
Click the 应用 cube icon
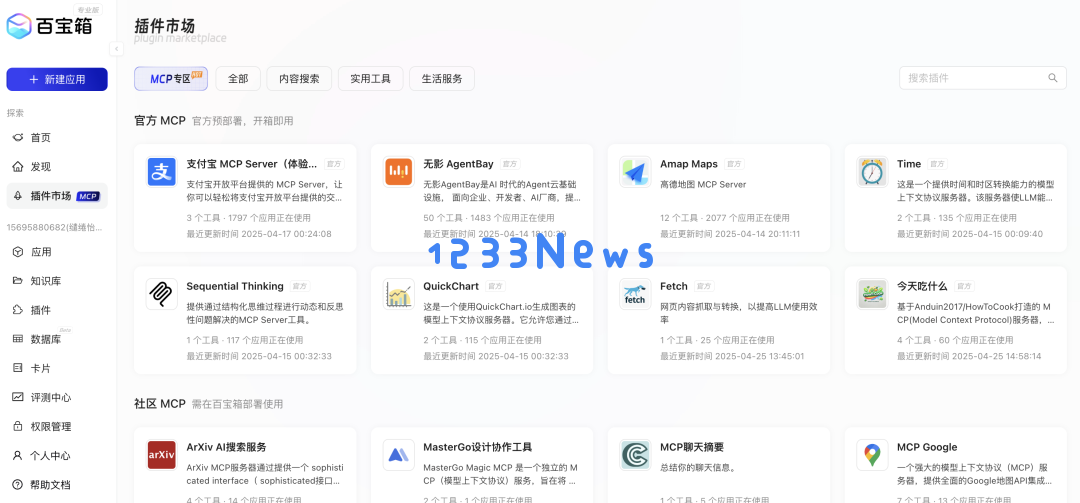pos(18,252)
